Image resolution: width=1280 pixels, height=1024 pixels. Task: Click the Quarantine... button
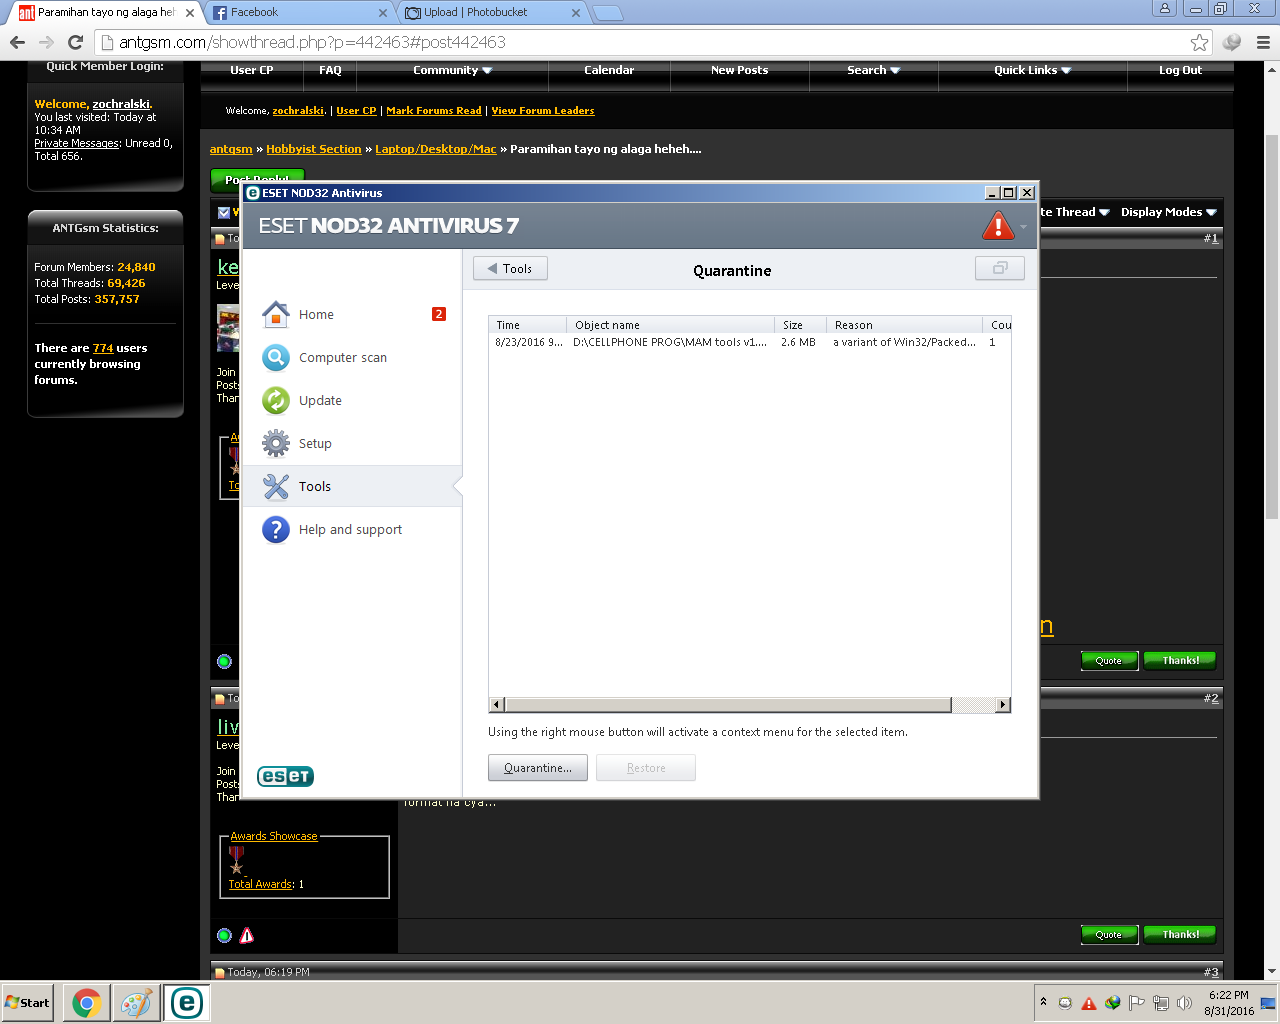538,768
